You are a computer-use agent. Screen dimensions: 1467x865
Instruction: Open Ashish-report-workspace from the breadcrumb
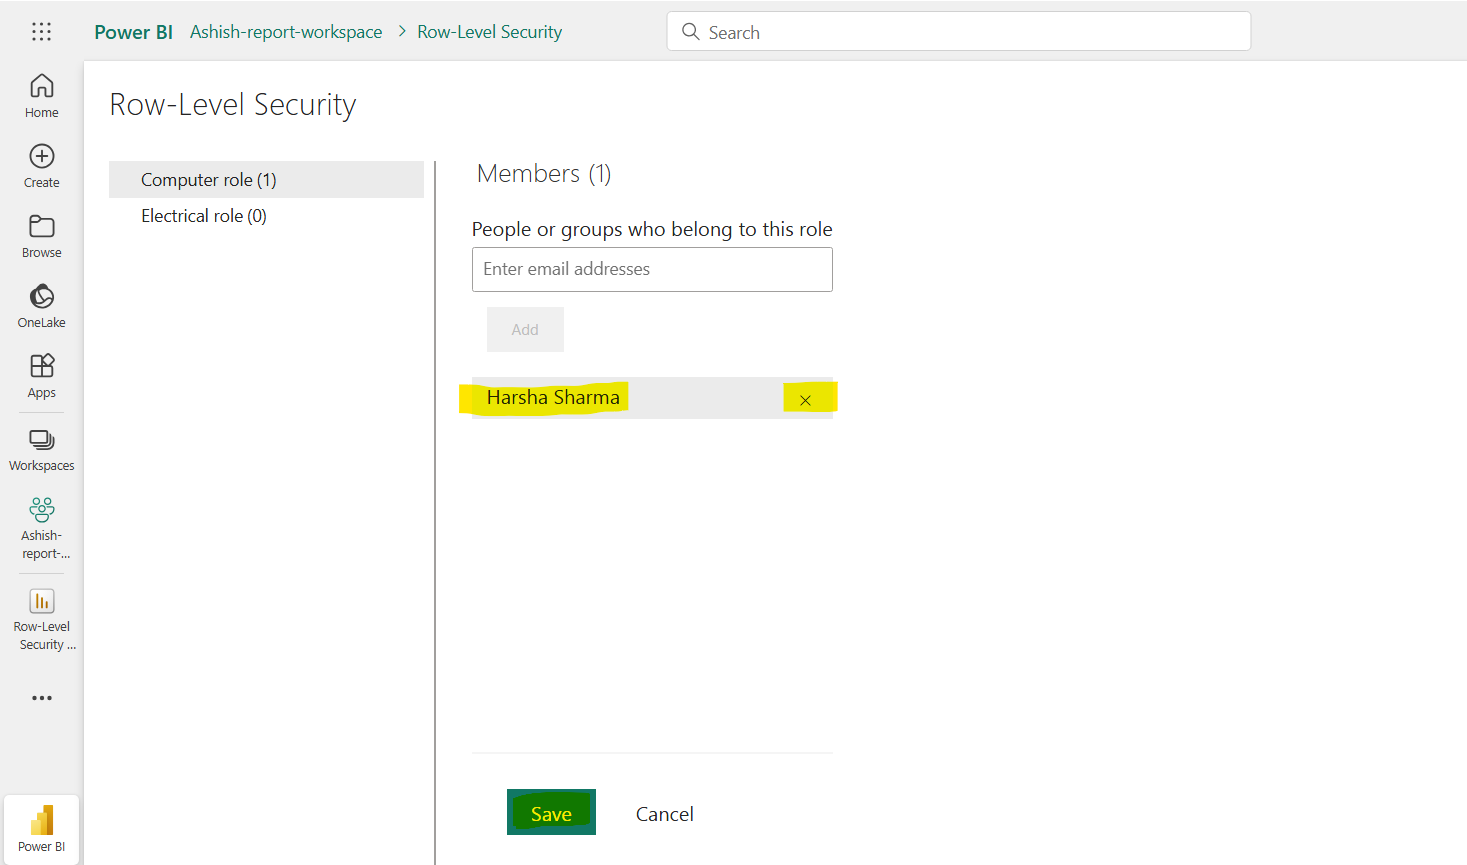click(286, 31)
